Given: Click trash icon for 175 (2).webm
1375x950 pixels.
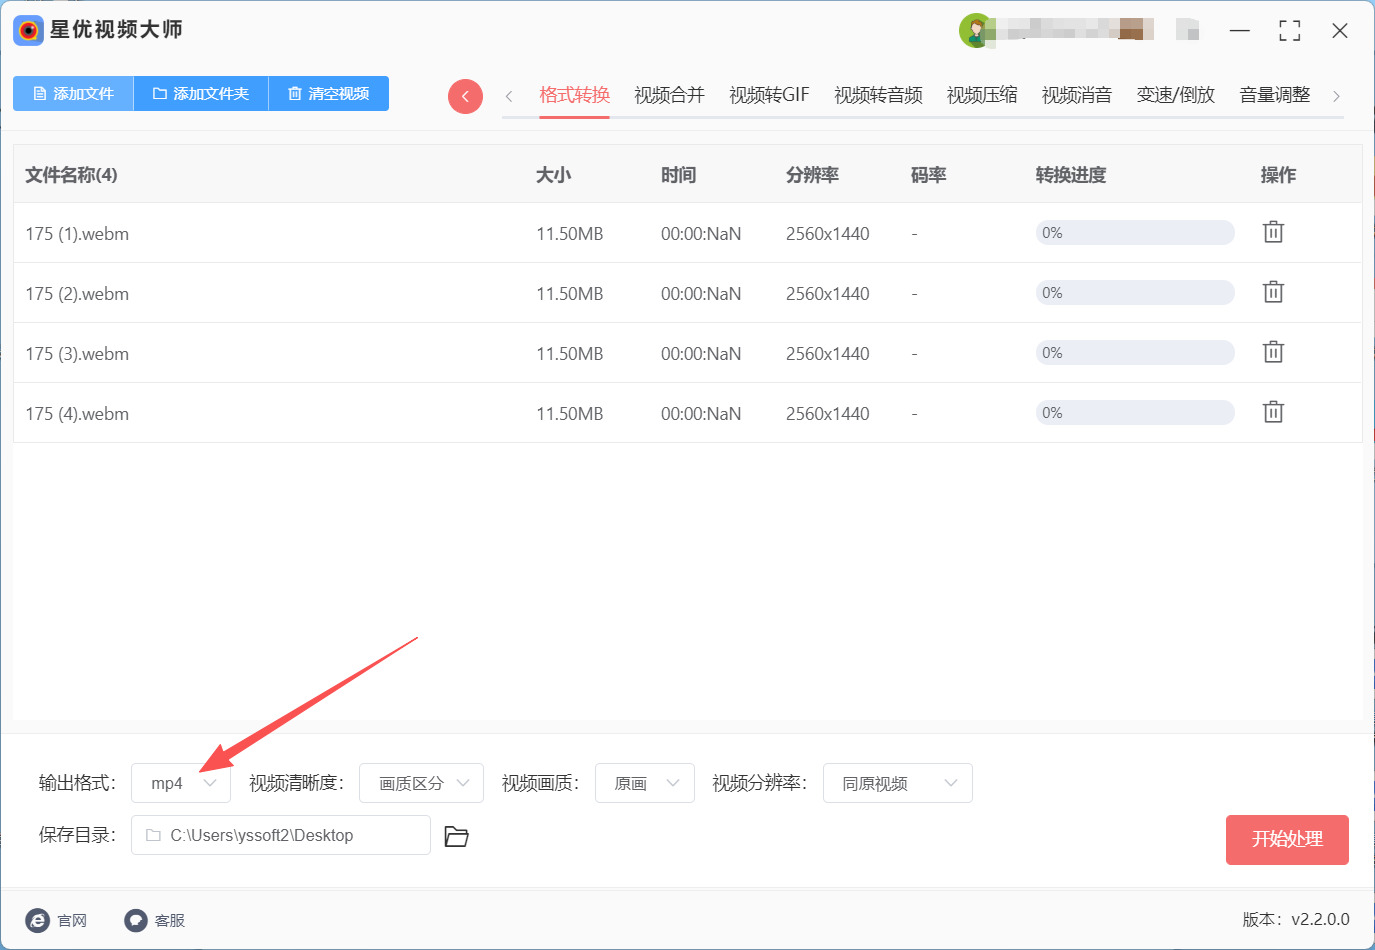Looking at the screenshot, I should point(1272,292).
